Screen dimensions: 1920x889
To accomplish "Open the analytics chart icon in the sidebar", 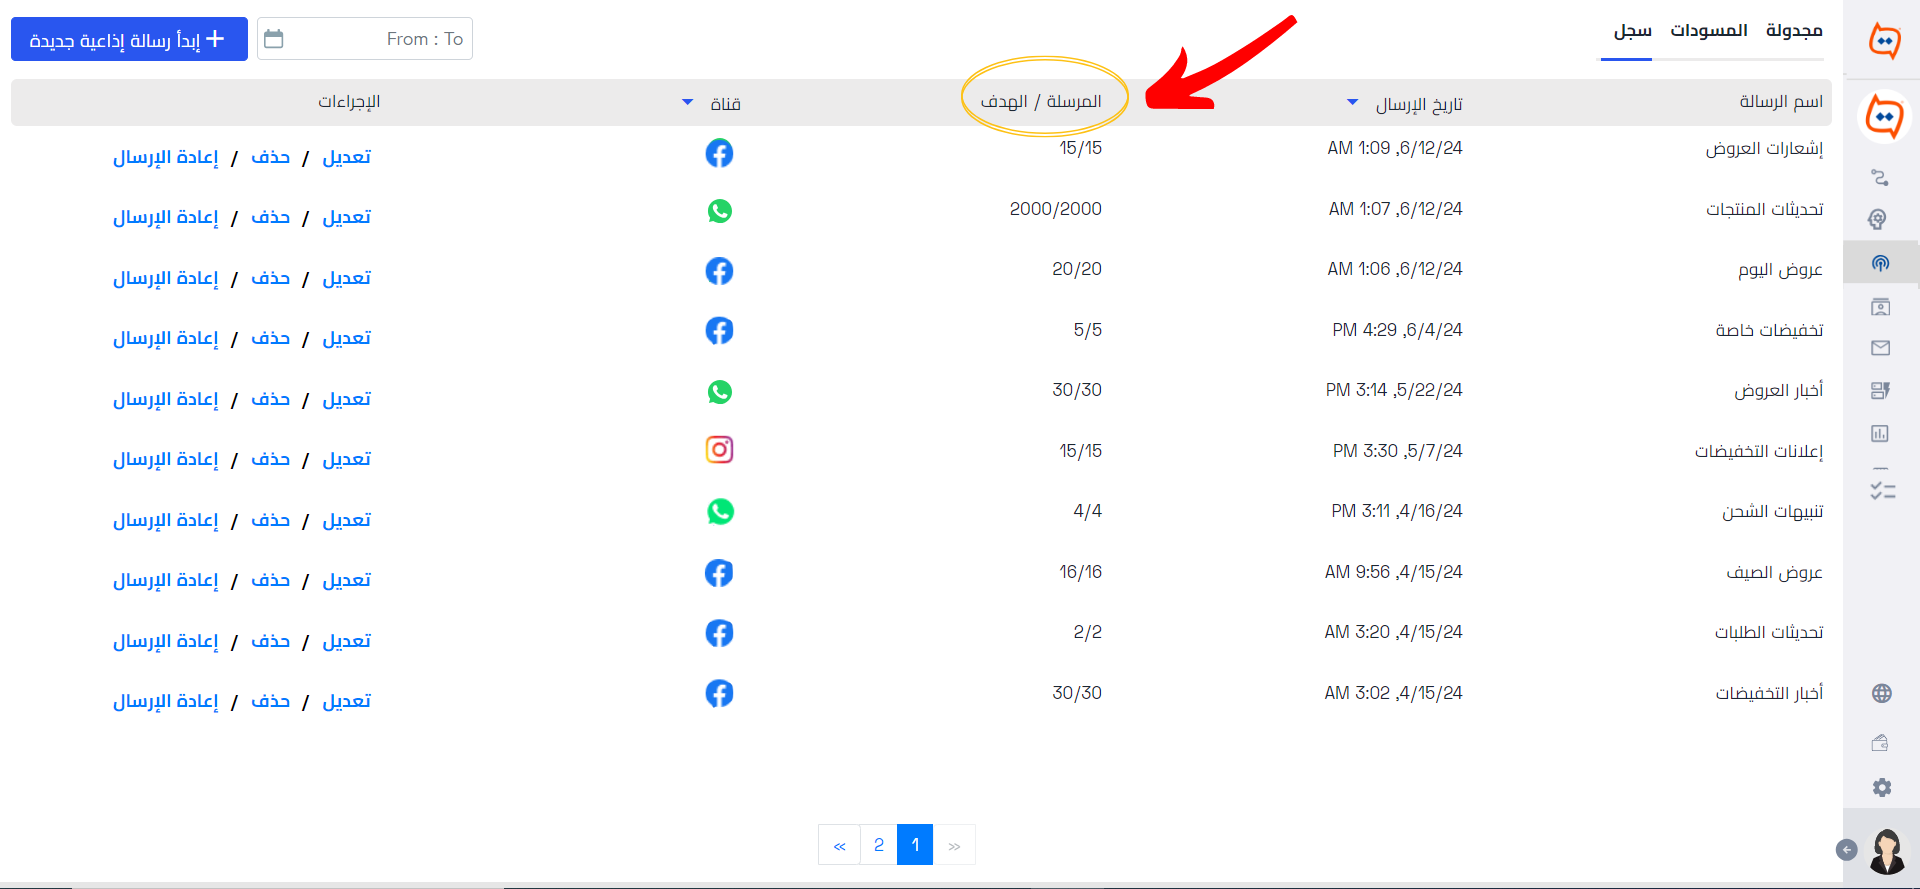I will [x=1880, y=434].
